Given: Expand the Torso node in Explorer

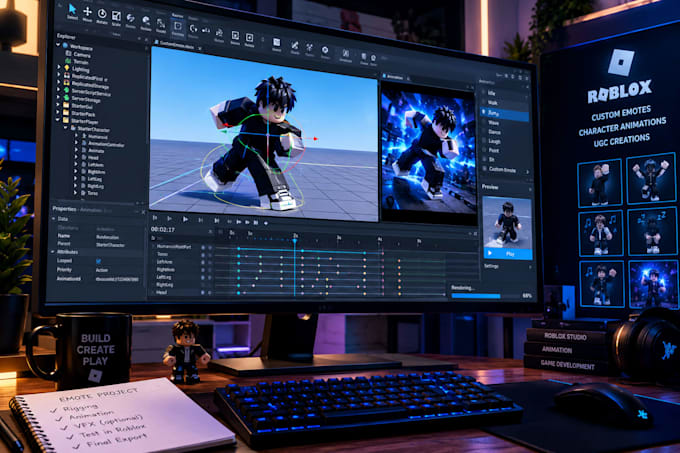Looking at the screenshot, I should [76, 192].
